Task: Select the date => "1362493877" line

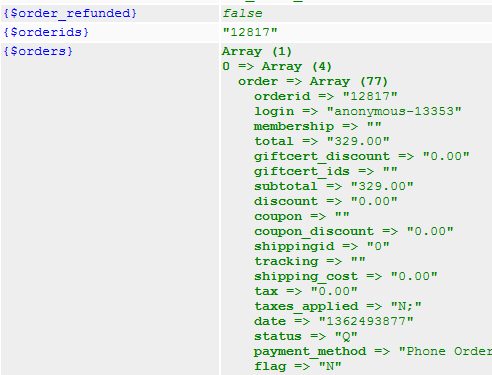Action: pos(334,321)
